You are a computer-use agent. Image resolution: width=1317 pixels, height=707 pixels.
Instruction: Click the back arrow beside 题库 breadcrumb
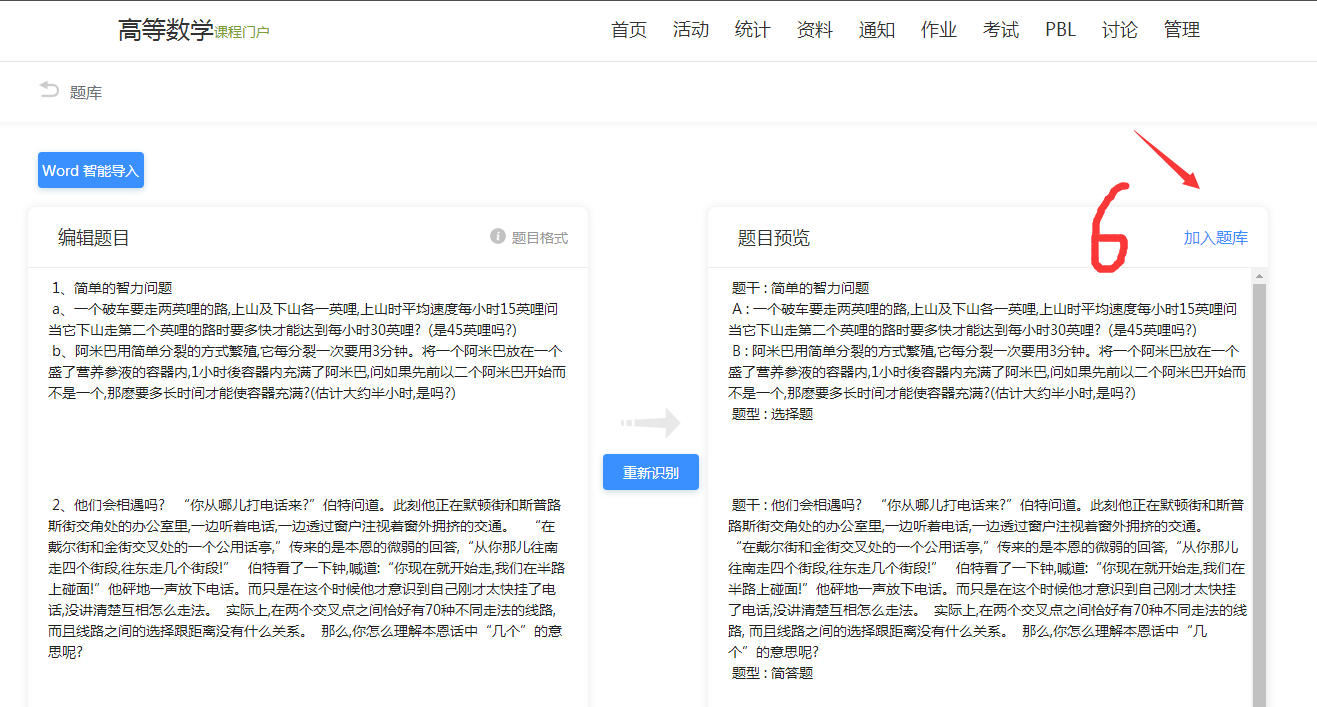click(x=48, y=91)
